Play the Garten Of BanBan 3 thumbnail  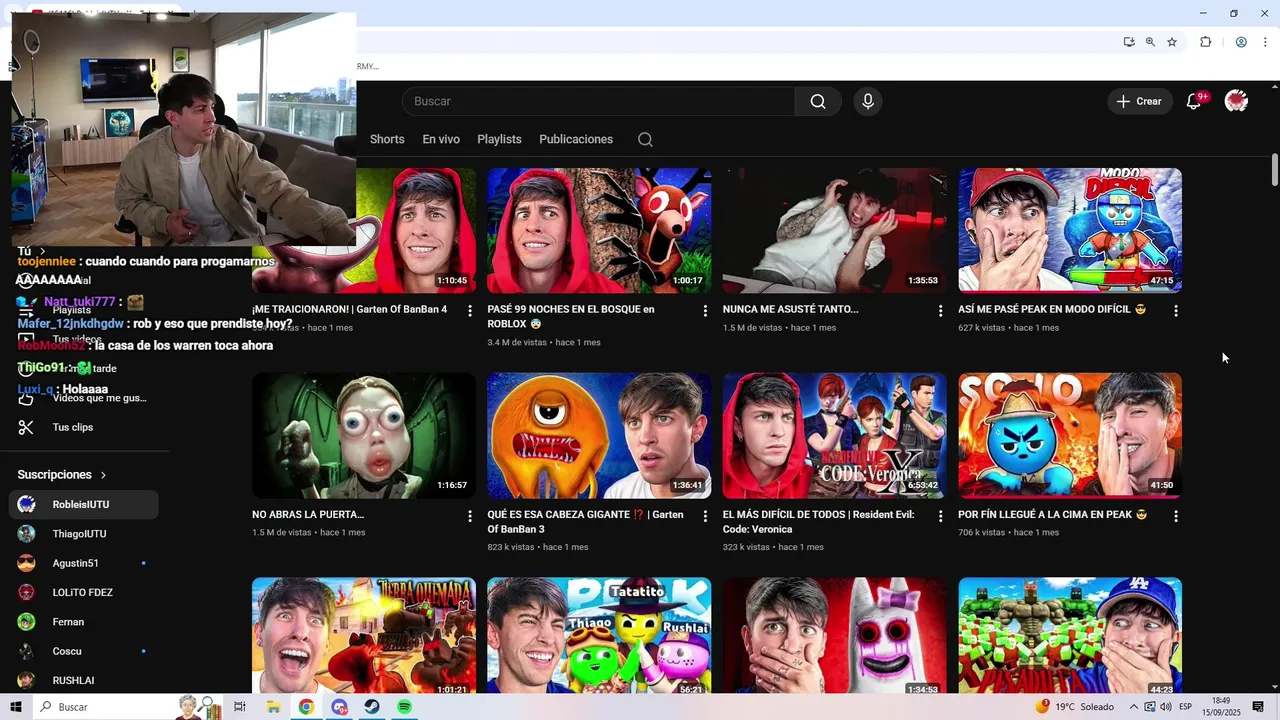[x=599, y=435]
